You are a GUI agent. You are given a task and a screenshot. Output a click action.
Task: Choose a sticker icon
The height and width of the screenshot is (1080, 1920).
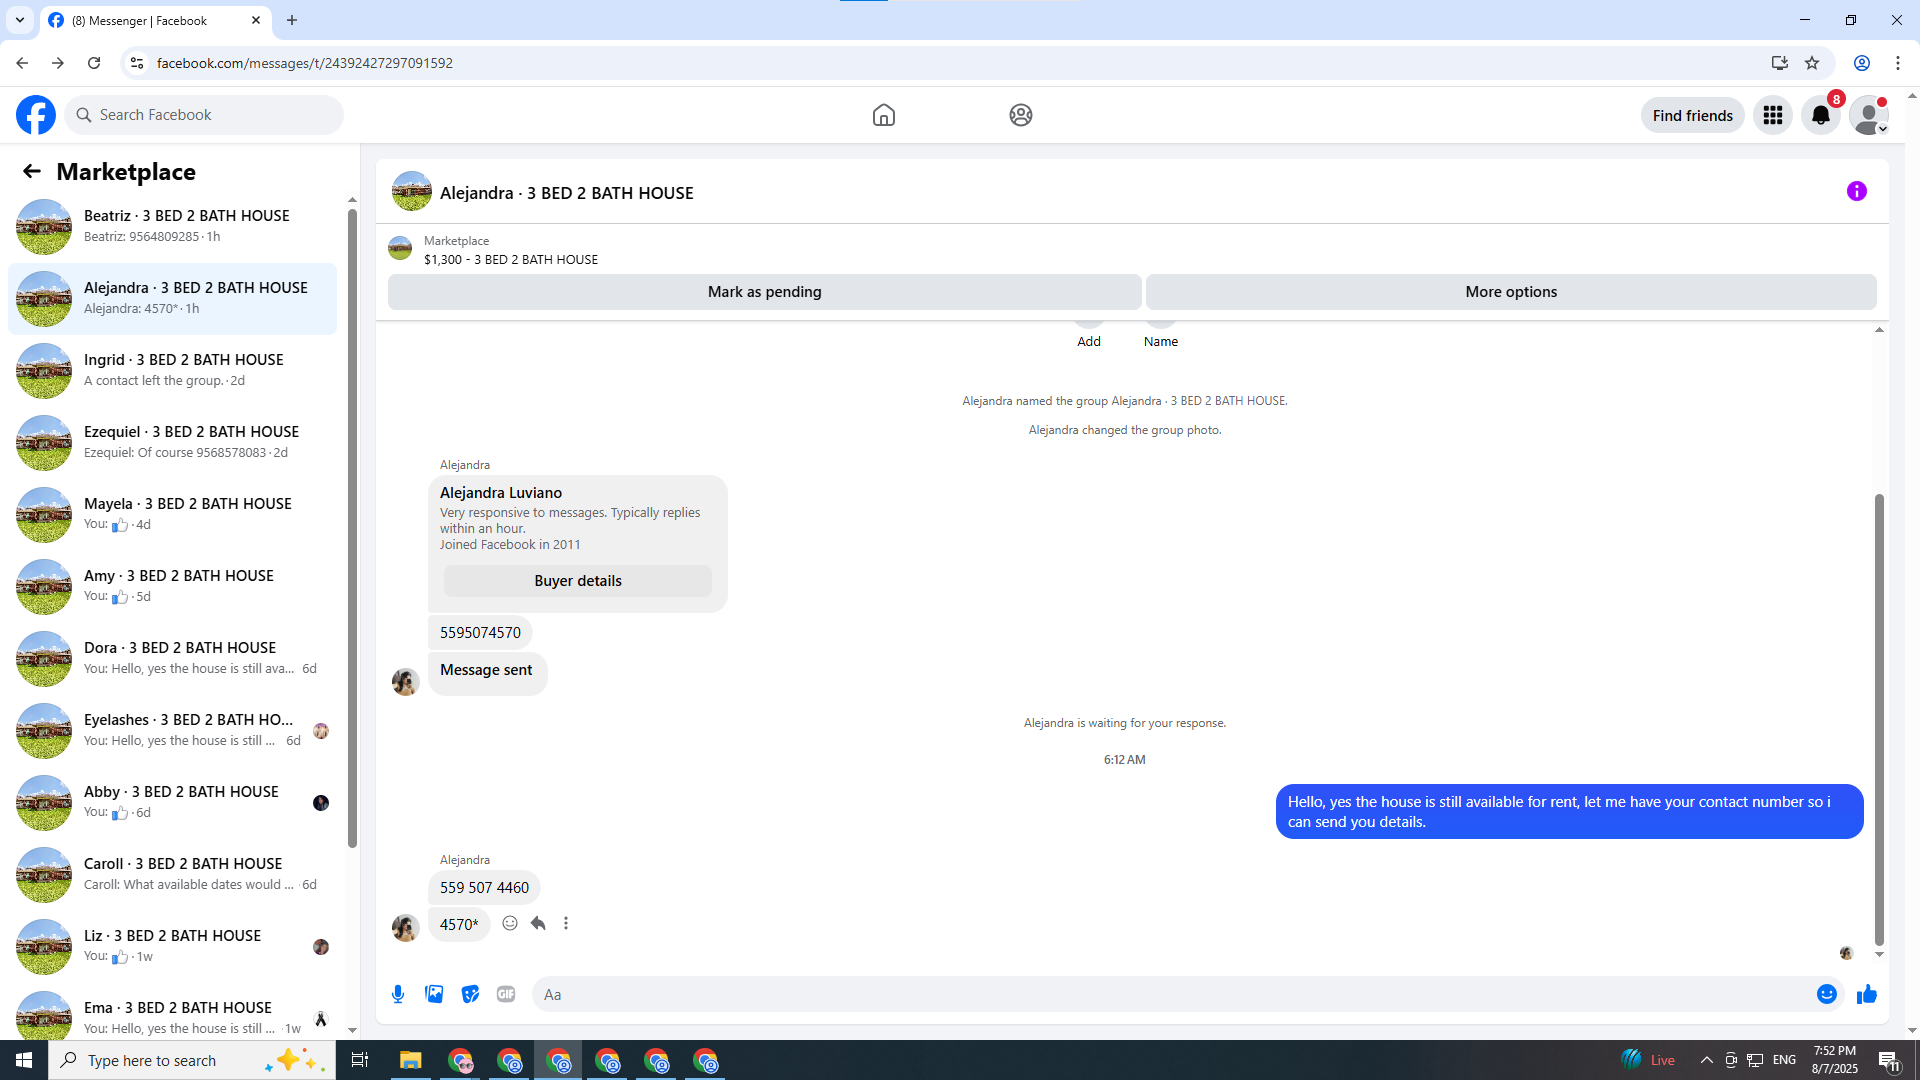[470, 994]
